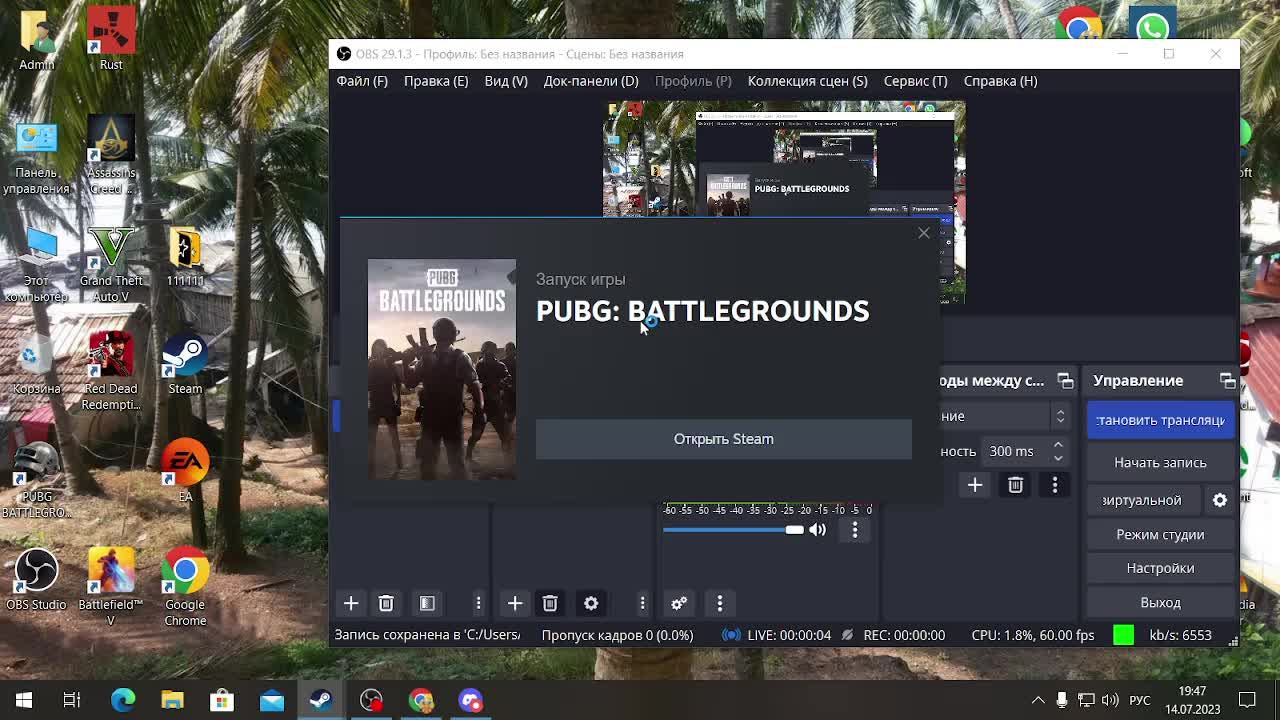Undock the Управление panel
The width and height of the screenshot is (1280, 720).
point(1227,381)
